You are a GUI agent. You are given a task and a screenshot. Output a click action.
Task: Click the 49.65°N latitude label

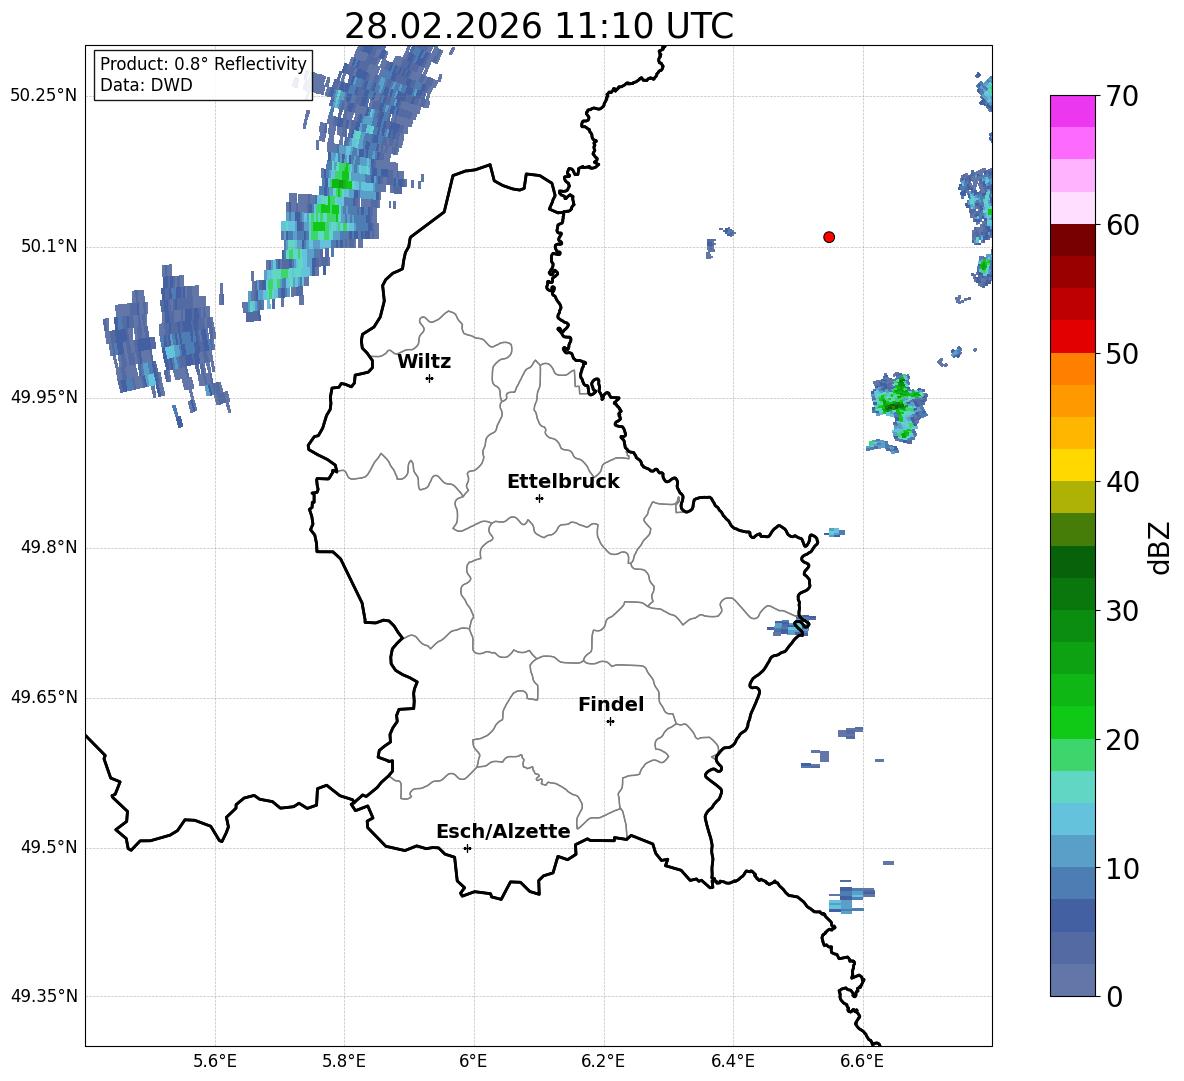pyautogui.click(x=44, y=697)
